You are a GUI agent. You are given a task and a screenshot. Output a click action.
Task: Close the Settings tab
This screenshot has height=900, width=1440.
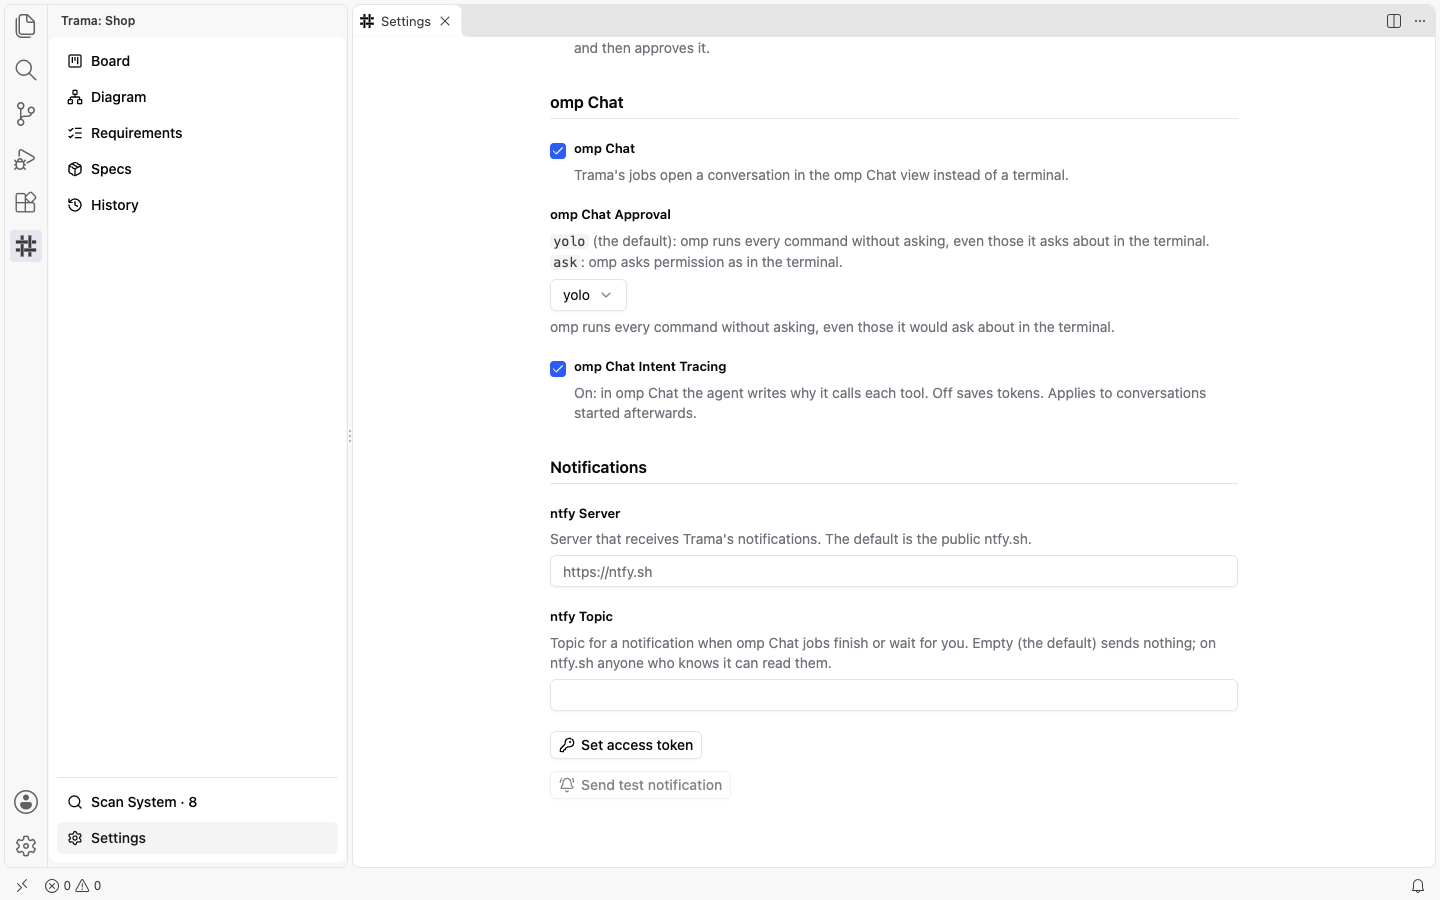pyautogui.click(x=445, y=21)
